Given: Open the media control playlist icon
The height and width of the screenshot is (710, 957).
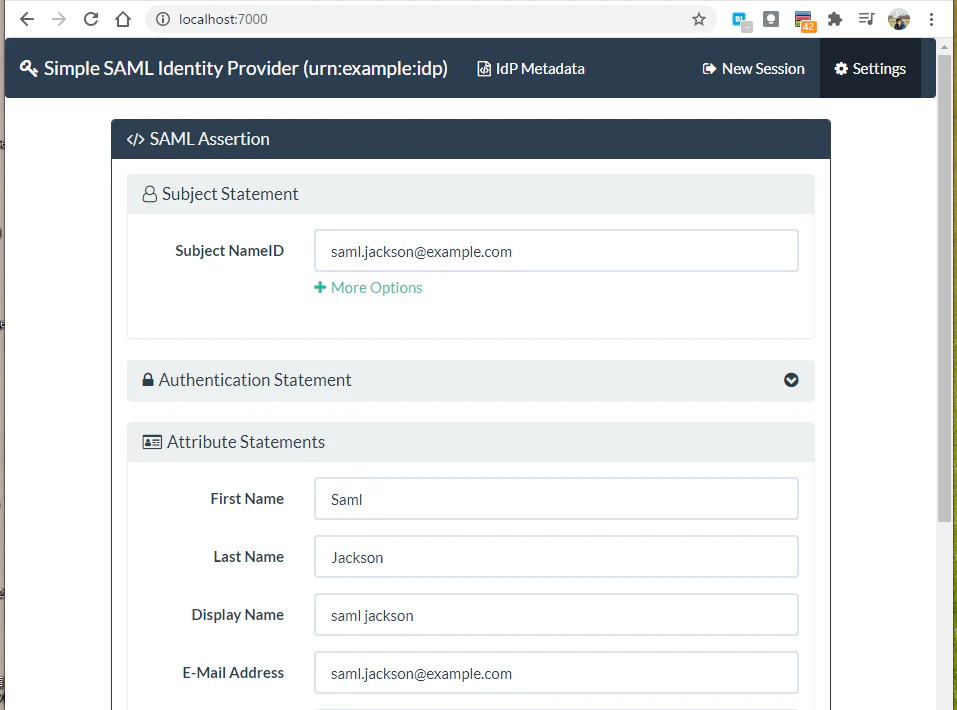Looking at the screenshot, I should tap(866, 20).
